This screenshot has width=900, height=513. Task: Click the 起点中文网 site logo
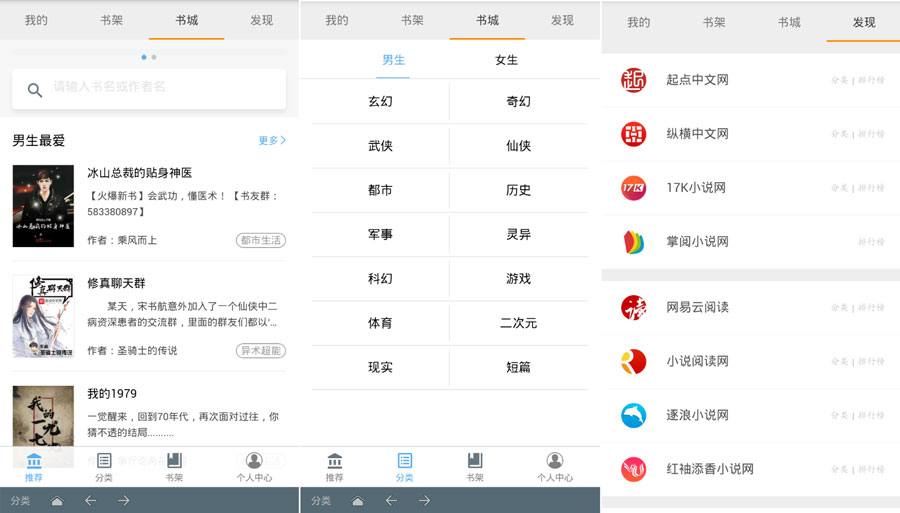tap(634, 80)
